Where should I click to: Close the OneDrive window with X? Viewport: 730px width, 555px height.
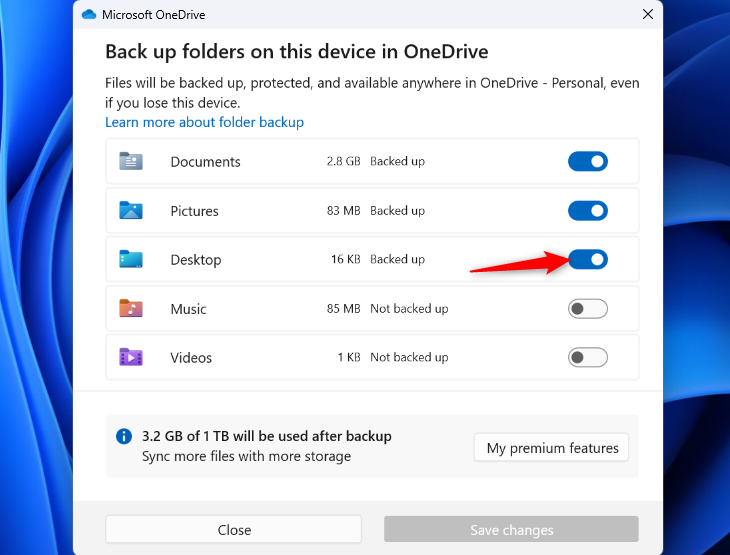pyautogui.click(x=649, y=14)
